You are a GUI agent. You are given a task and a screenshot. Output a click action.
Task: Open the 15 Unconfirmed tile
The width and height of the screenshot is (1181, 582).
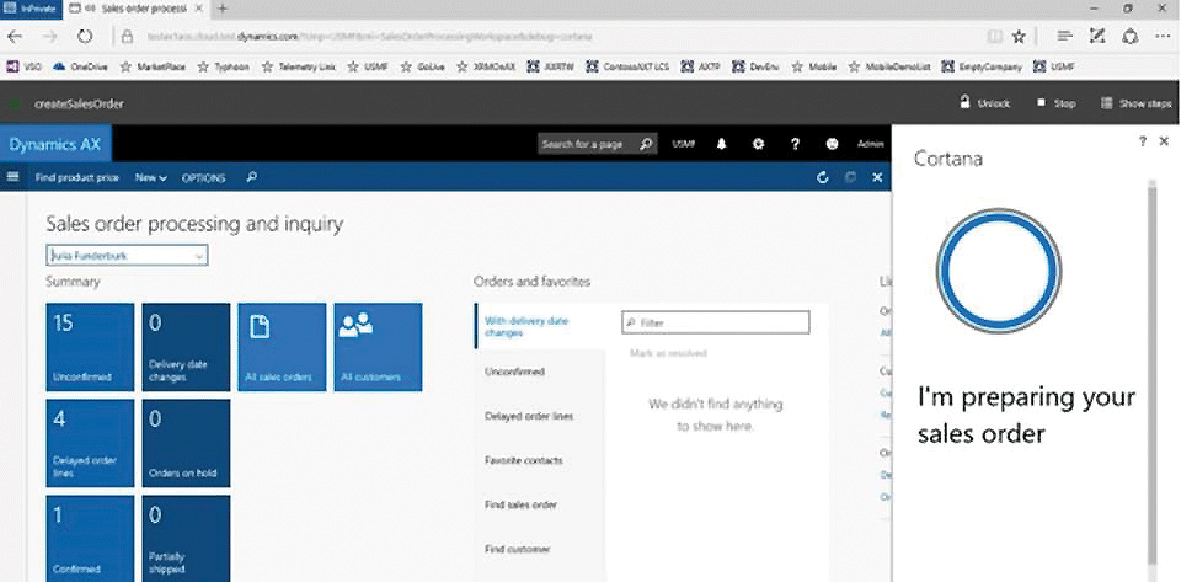(x=90, y=347)
